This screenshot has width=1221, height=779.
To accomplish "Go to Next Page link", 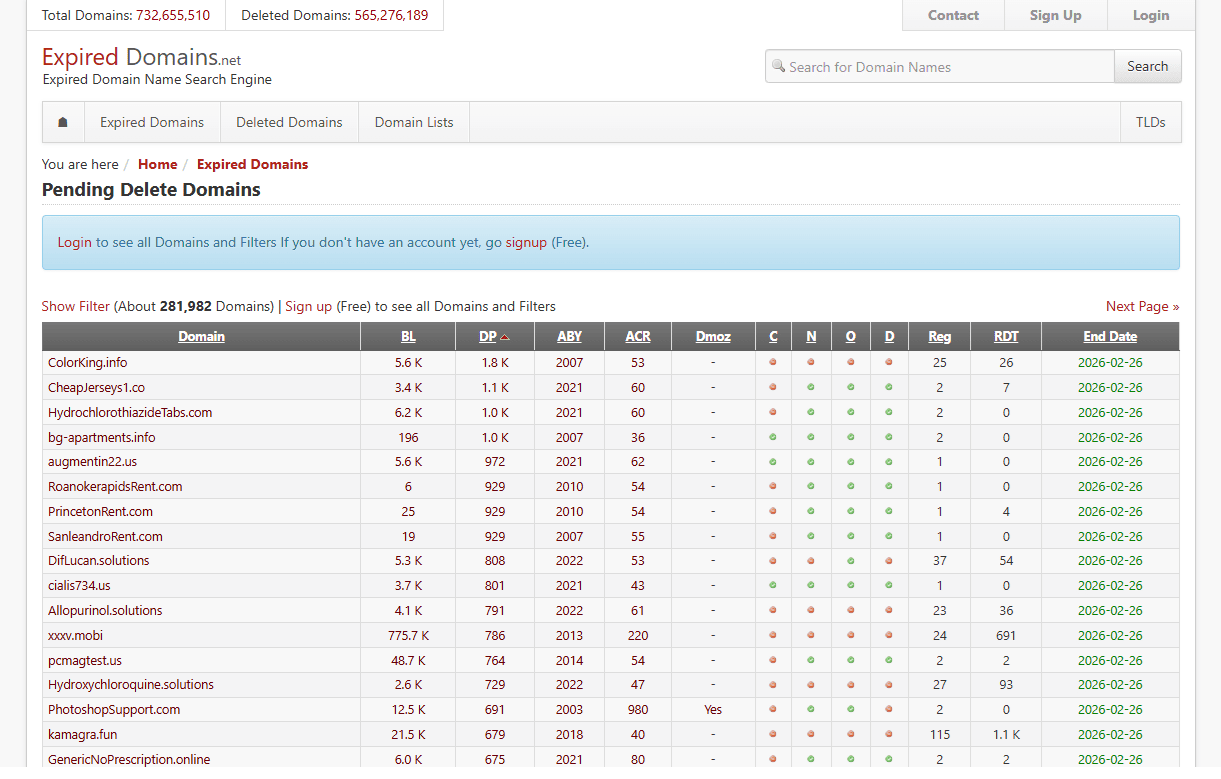I will click(x=1142, y=306).
